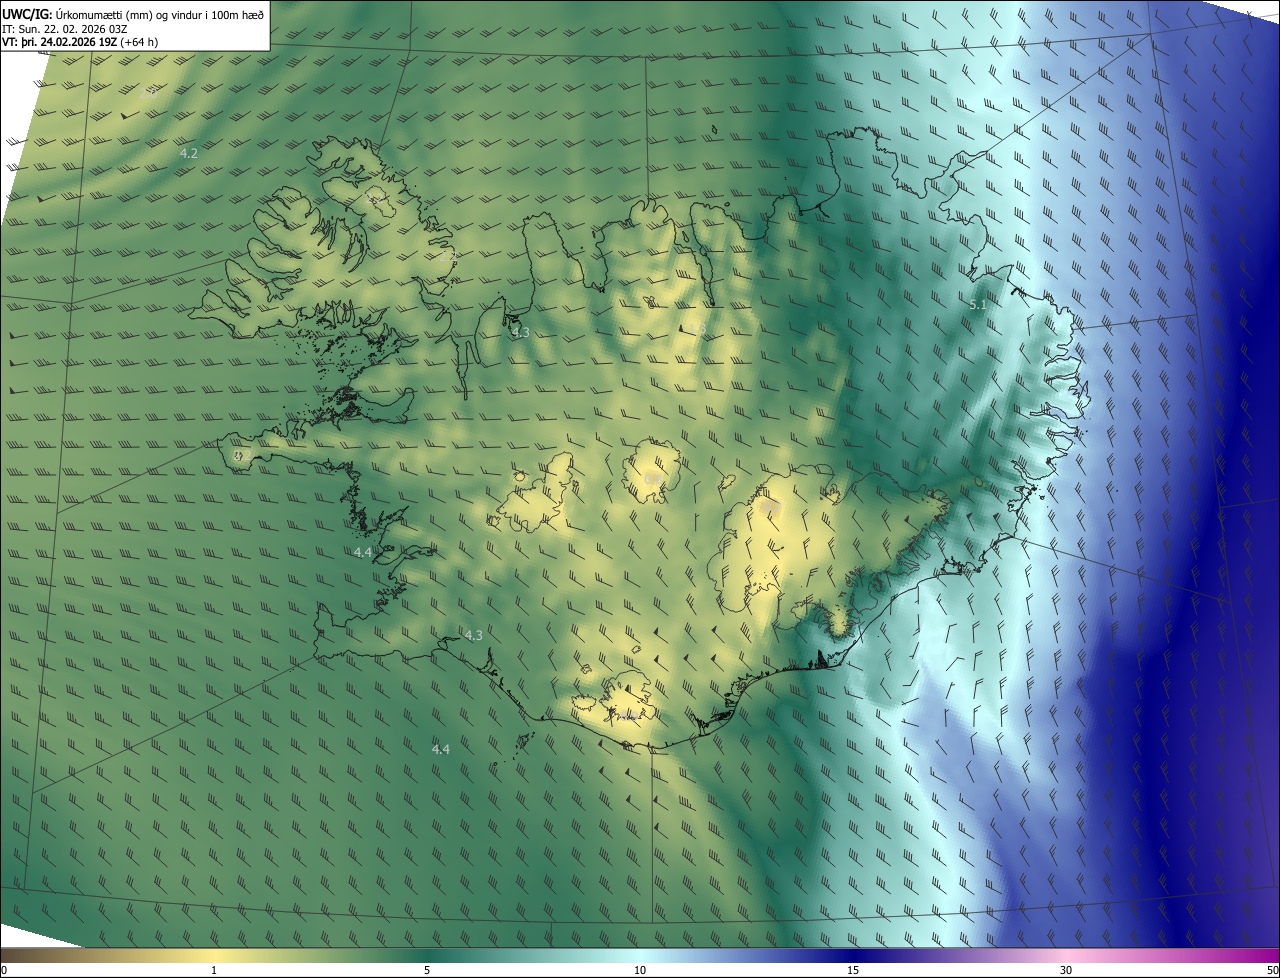Click the '2.2' value label on the eastern Westfjords

coord(447,257)
